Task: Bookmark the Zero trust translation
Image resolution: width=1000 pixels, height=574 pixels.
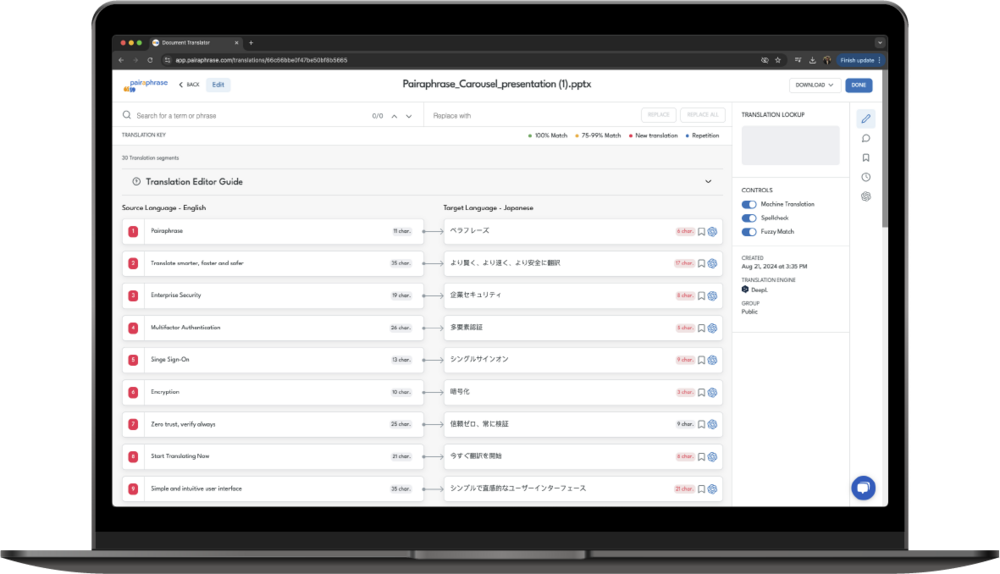Action: click(x=701, y=424)
